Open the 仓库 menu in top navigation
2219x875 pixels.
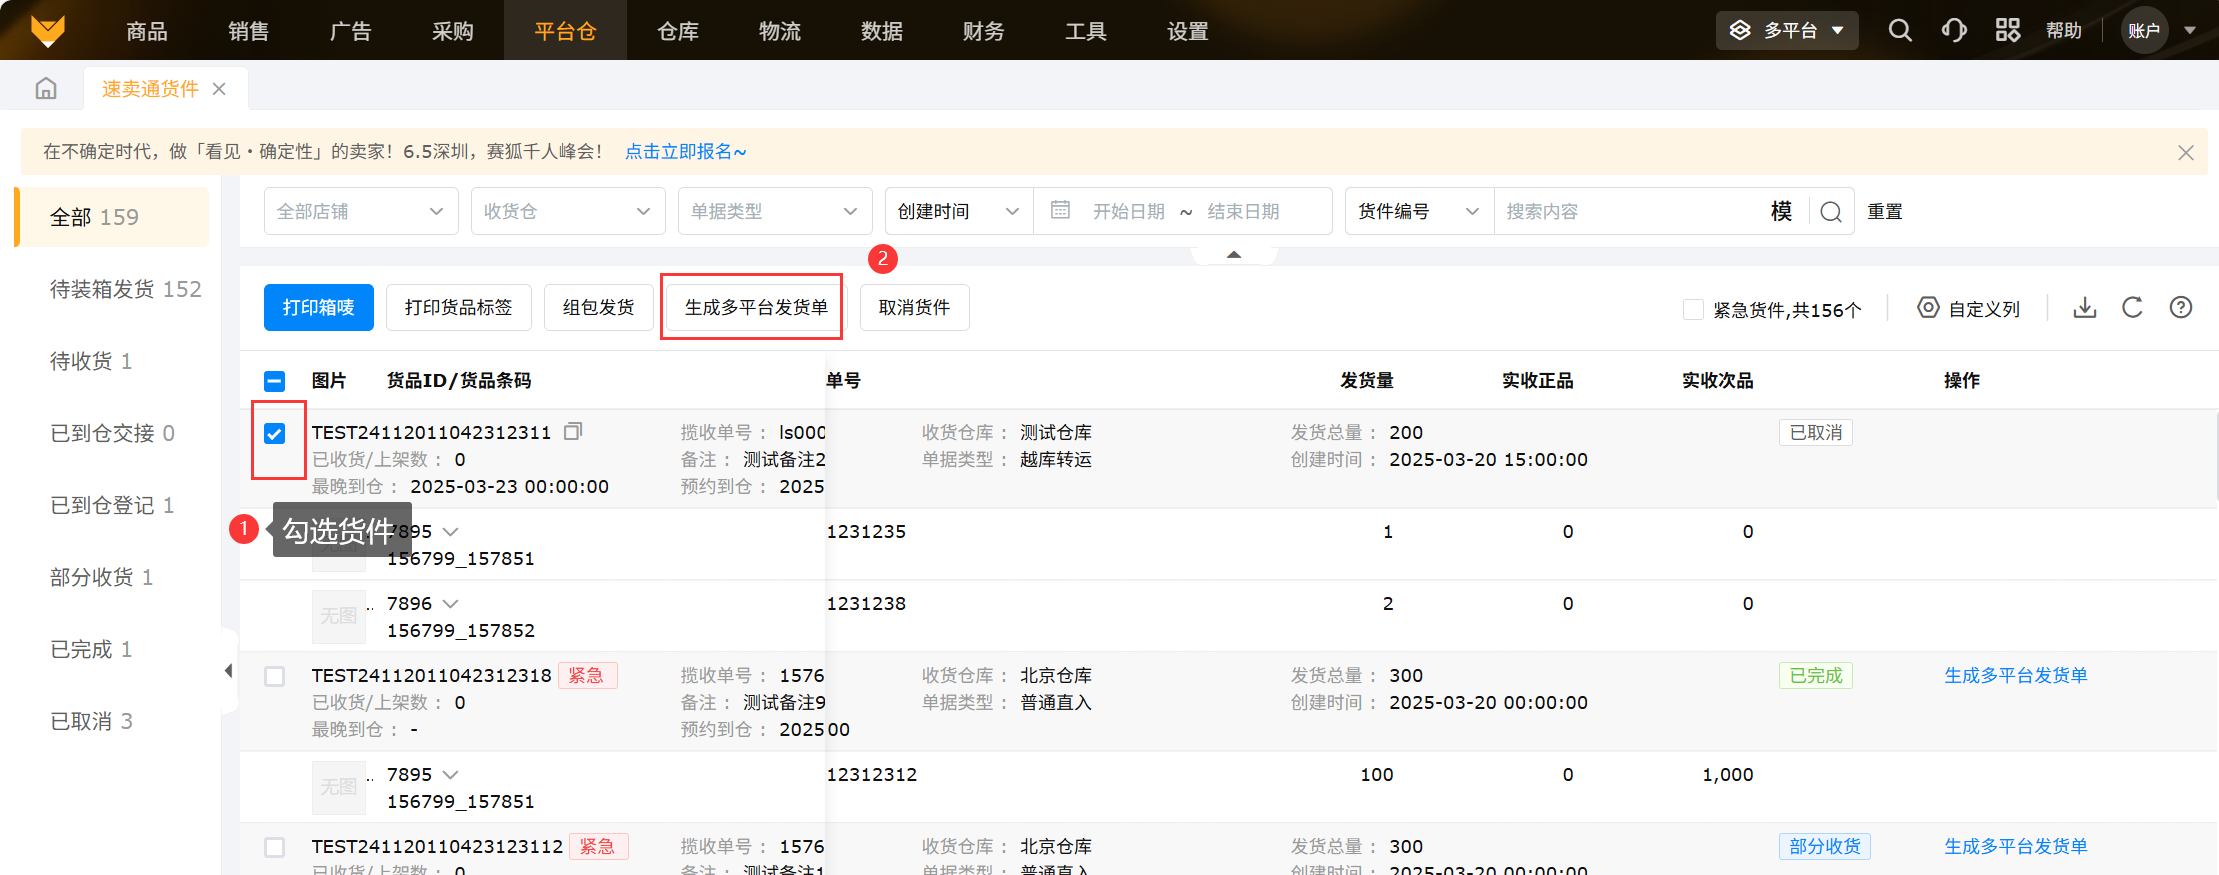[x=677, y=31]
